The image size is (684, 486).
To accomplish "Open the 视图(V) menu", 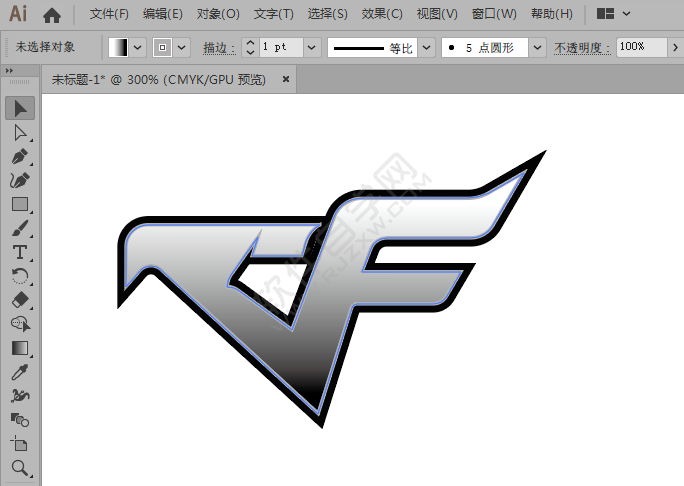I will [x=437, y=14].
